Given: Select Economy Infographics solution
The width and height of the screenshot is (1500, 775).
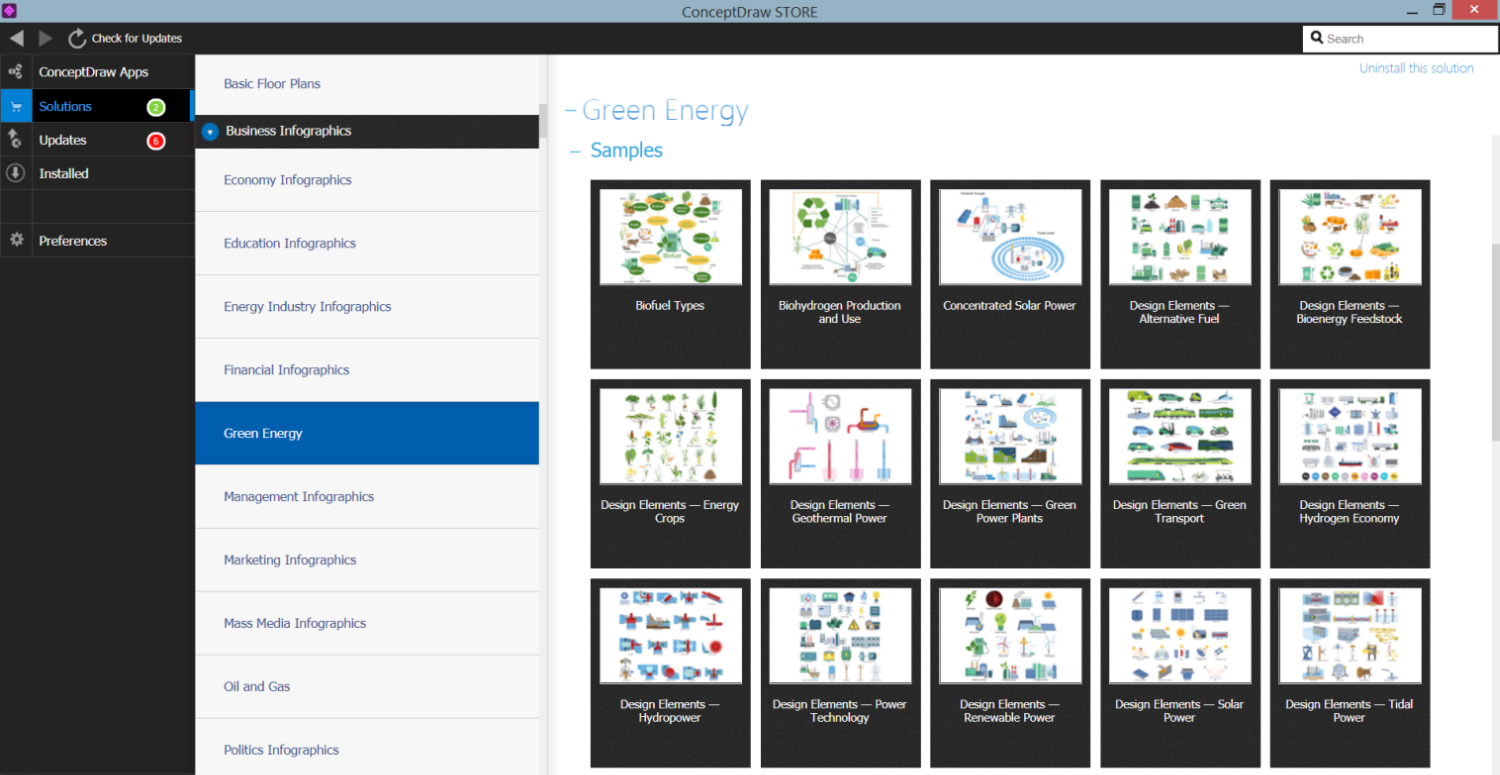Looking at the screenshot, I should coord(367,180).
